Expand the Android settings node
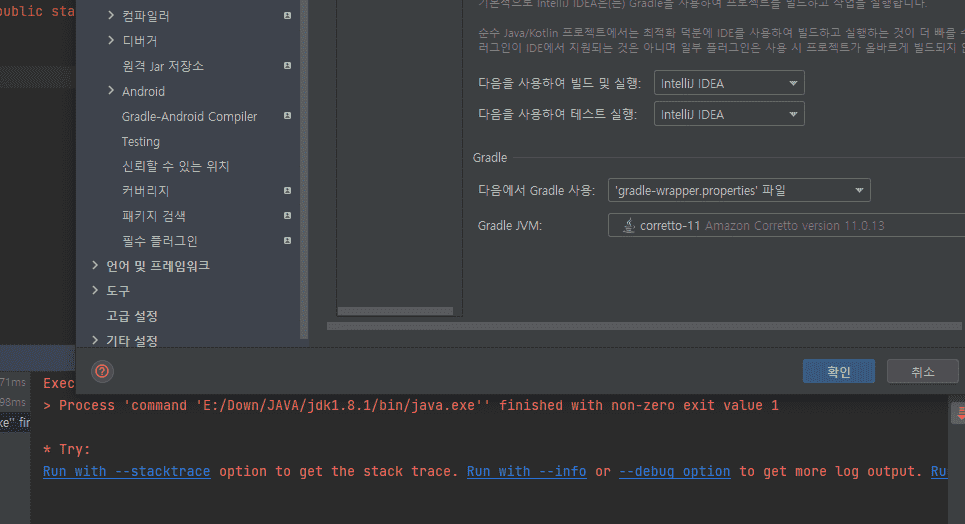 [x=111, y=91]
